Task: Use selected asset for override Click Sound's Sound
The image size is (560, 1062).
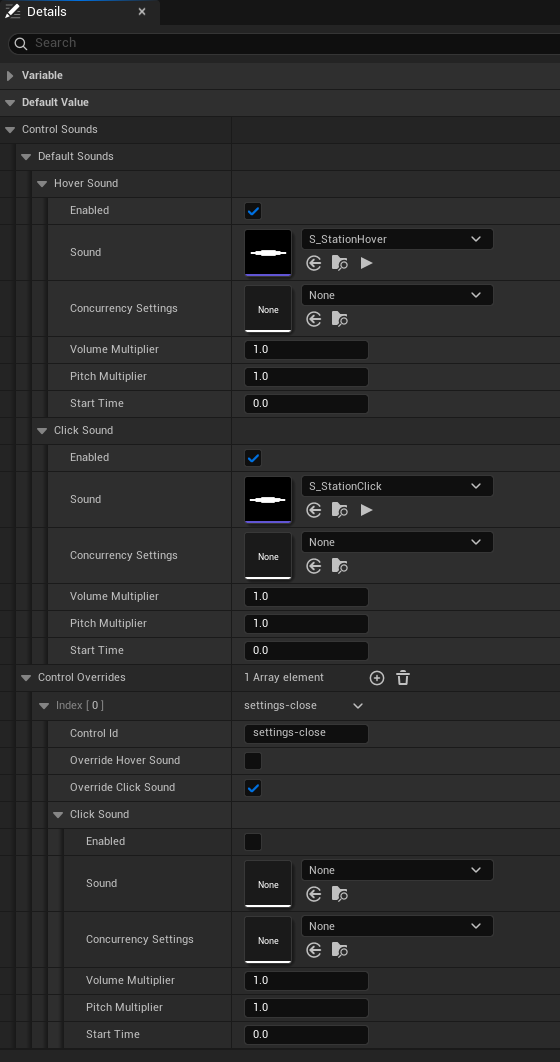Action: [x=314, y=894]
